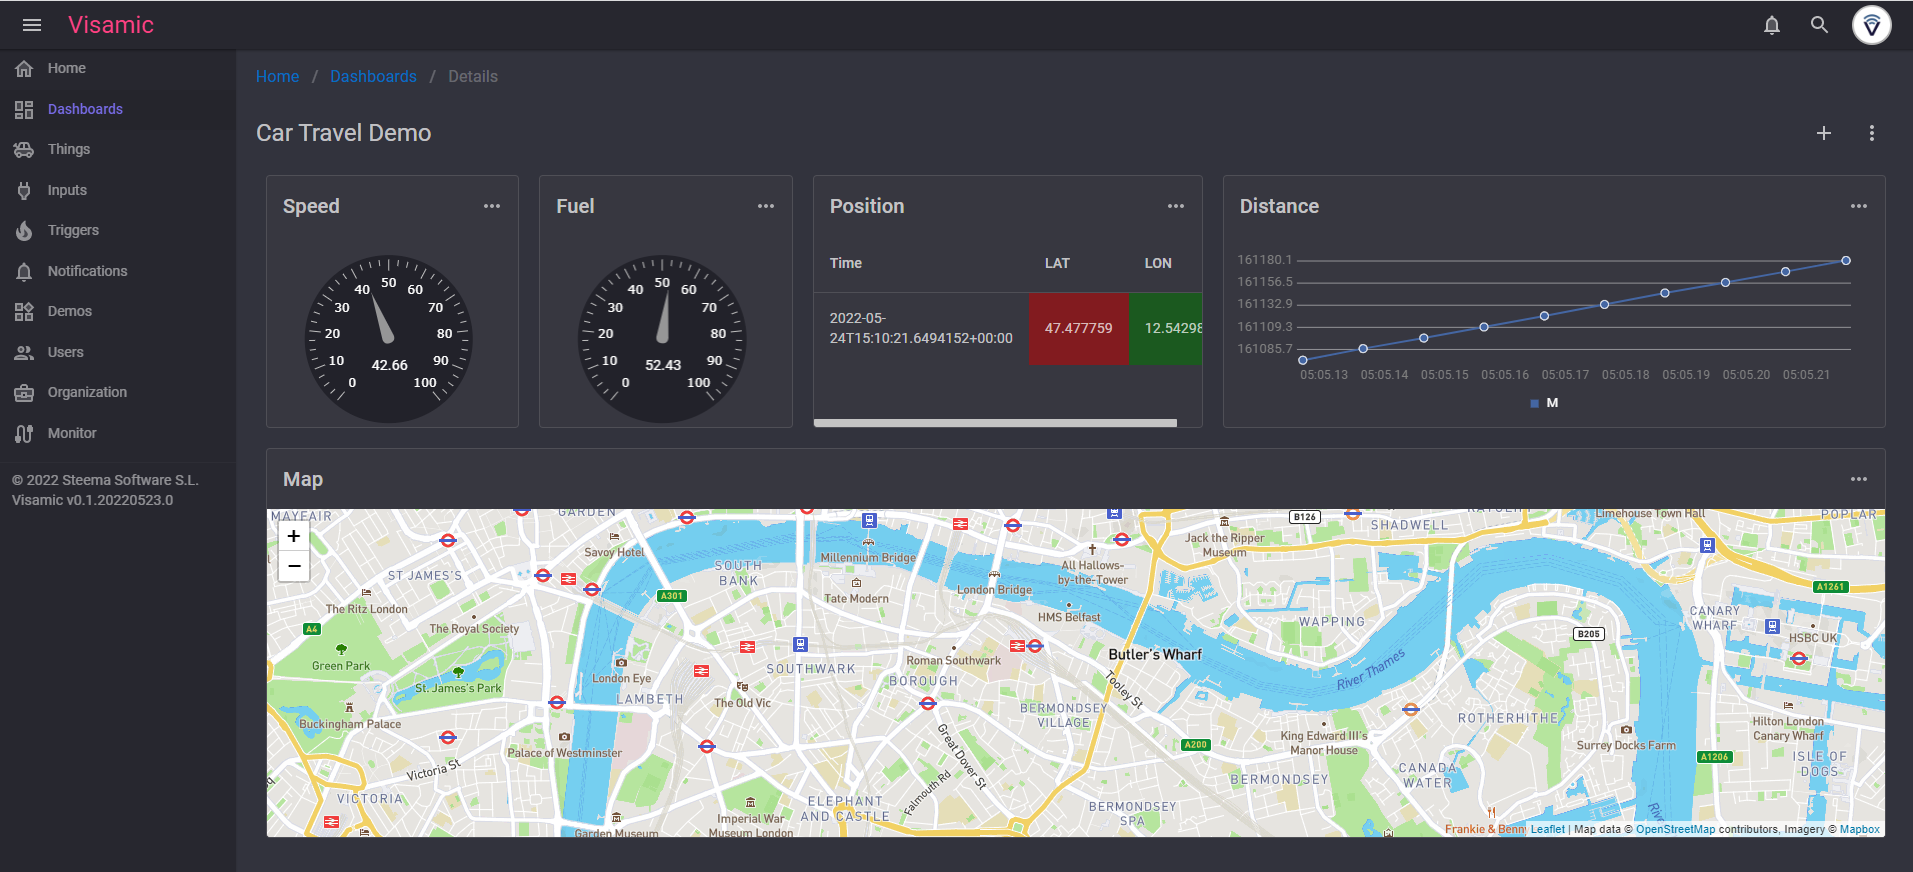This screenshot has height=872, width=1913.
Task: Click the Monitor icon in sidebar
Action: tap(24, 433)
